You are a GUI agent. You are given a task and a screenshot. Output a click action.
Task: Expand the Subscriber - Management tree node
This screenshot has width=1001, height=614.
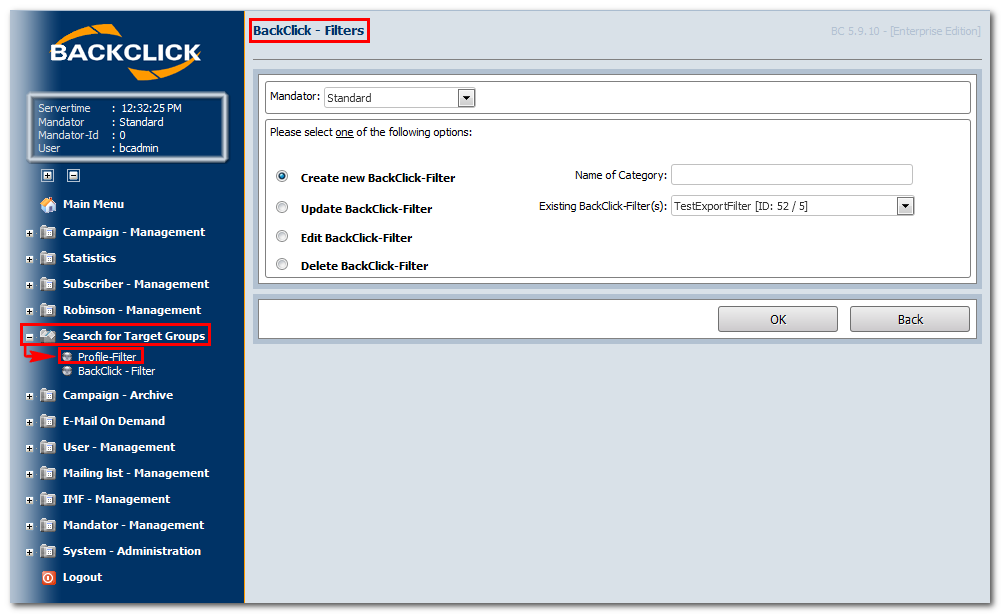[x=29, y=285]
